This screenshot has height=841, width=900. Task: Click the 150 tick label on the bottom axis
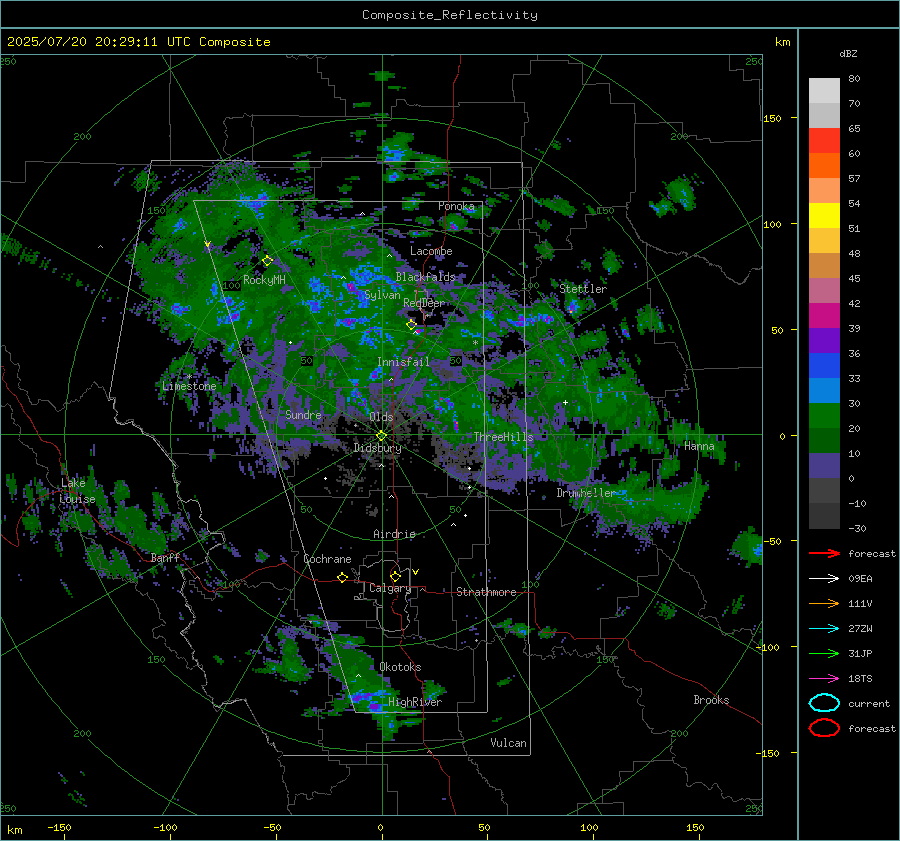[x=695, y=827]
